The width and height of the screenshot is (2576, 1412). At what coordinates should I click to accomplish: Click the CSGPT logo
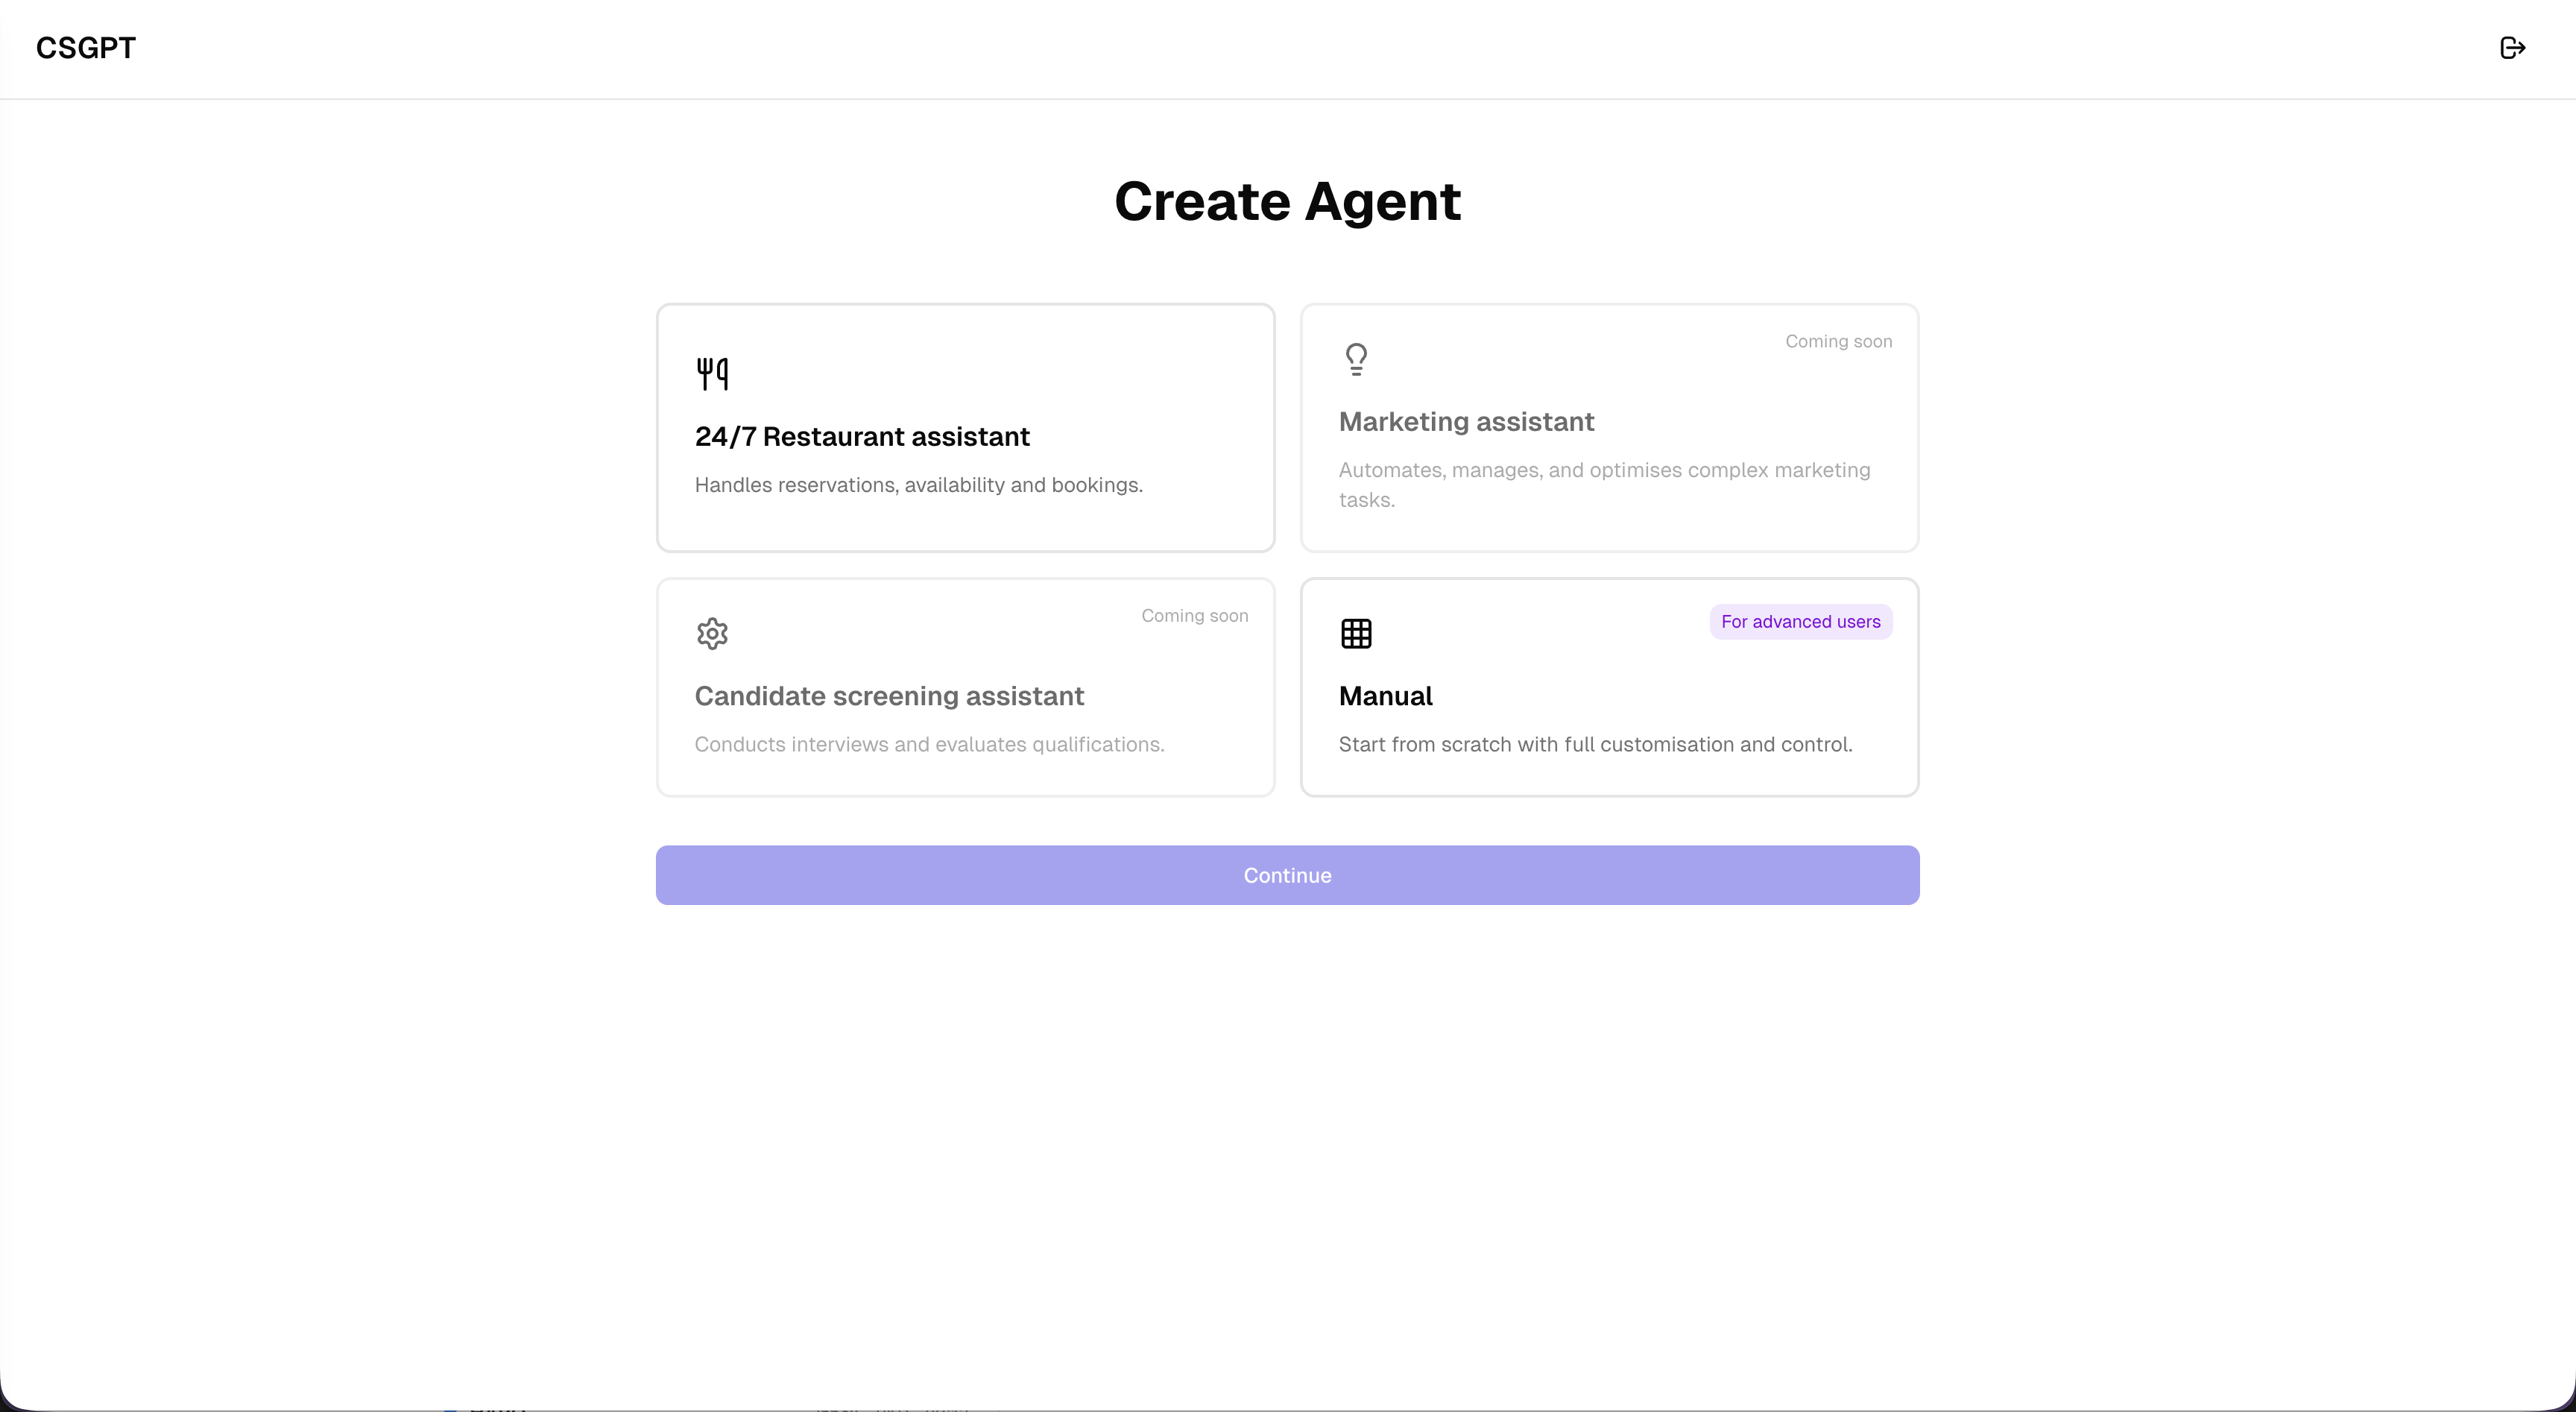coord(86,47)
